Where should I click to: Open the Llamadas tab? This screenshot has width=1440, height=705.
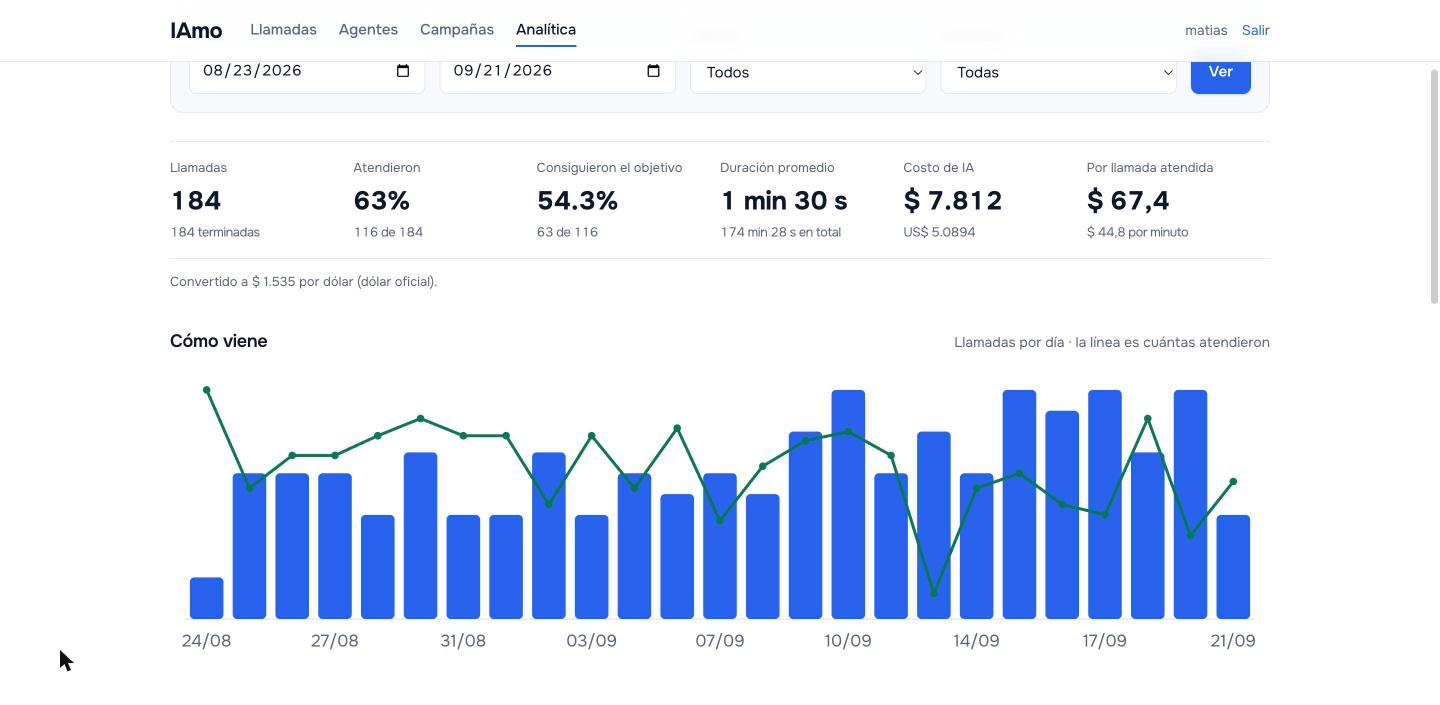click(x=283, y=30)
